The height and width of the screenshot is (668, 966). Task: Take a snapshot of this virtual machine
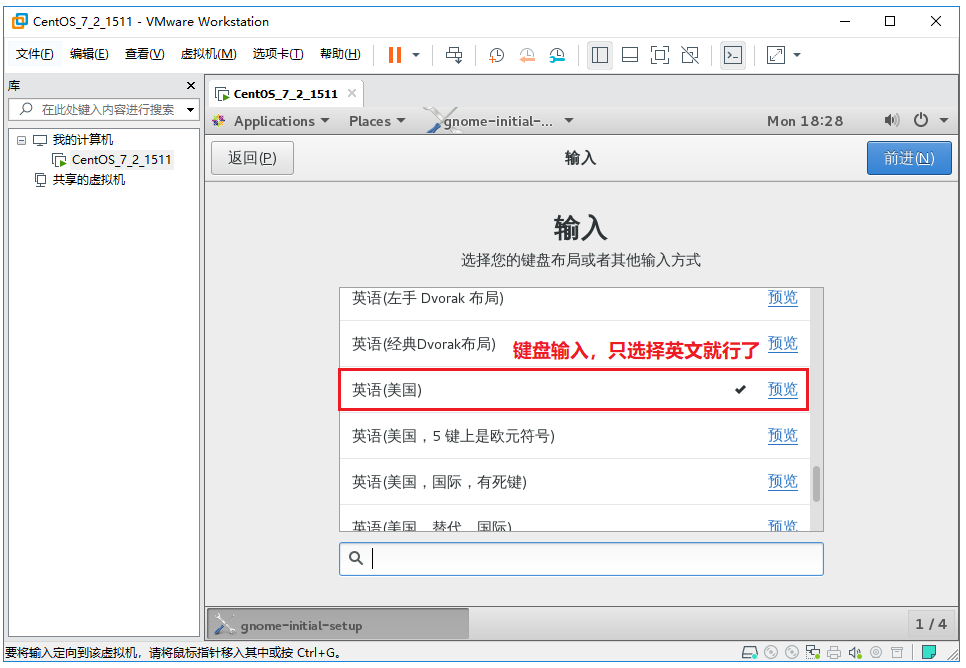pyautogui.click(x=496, y=55)
